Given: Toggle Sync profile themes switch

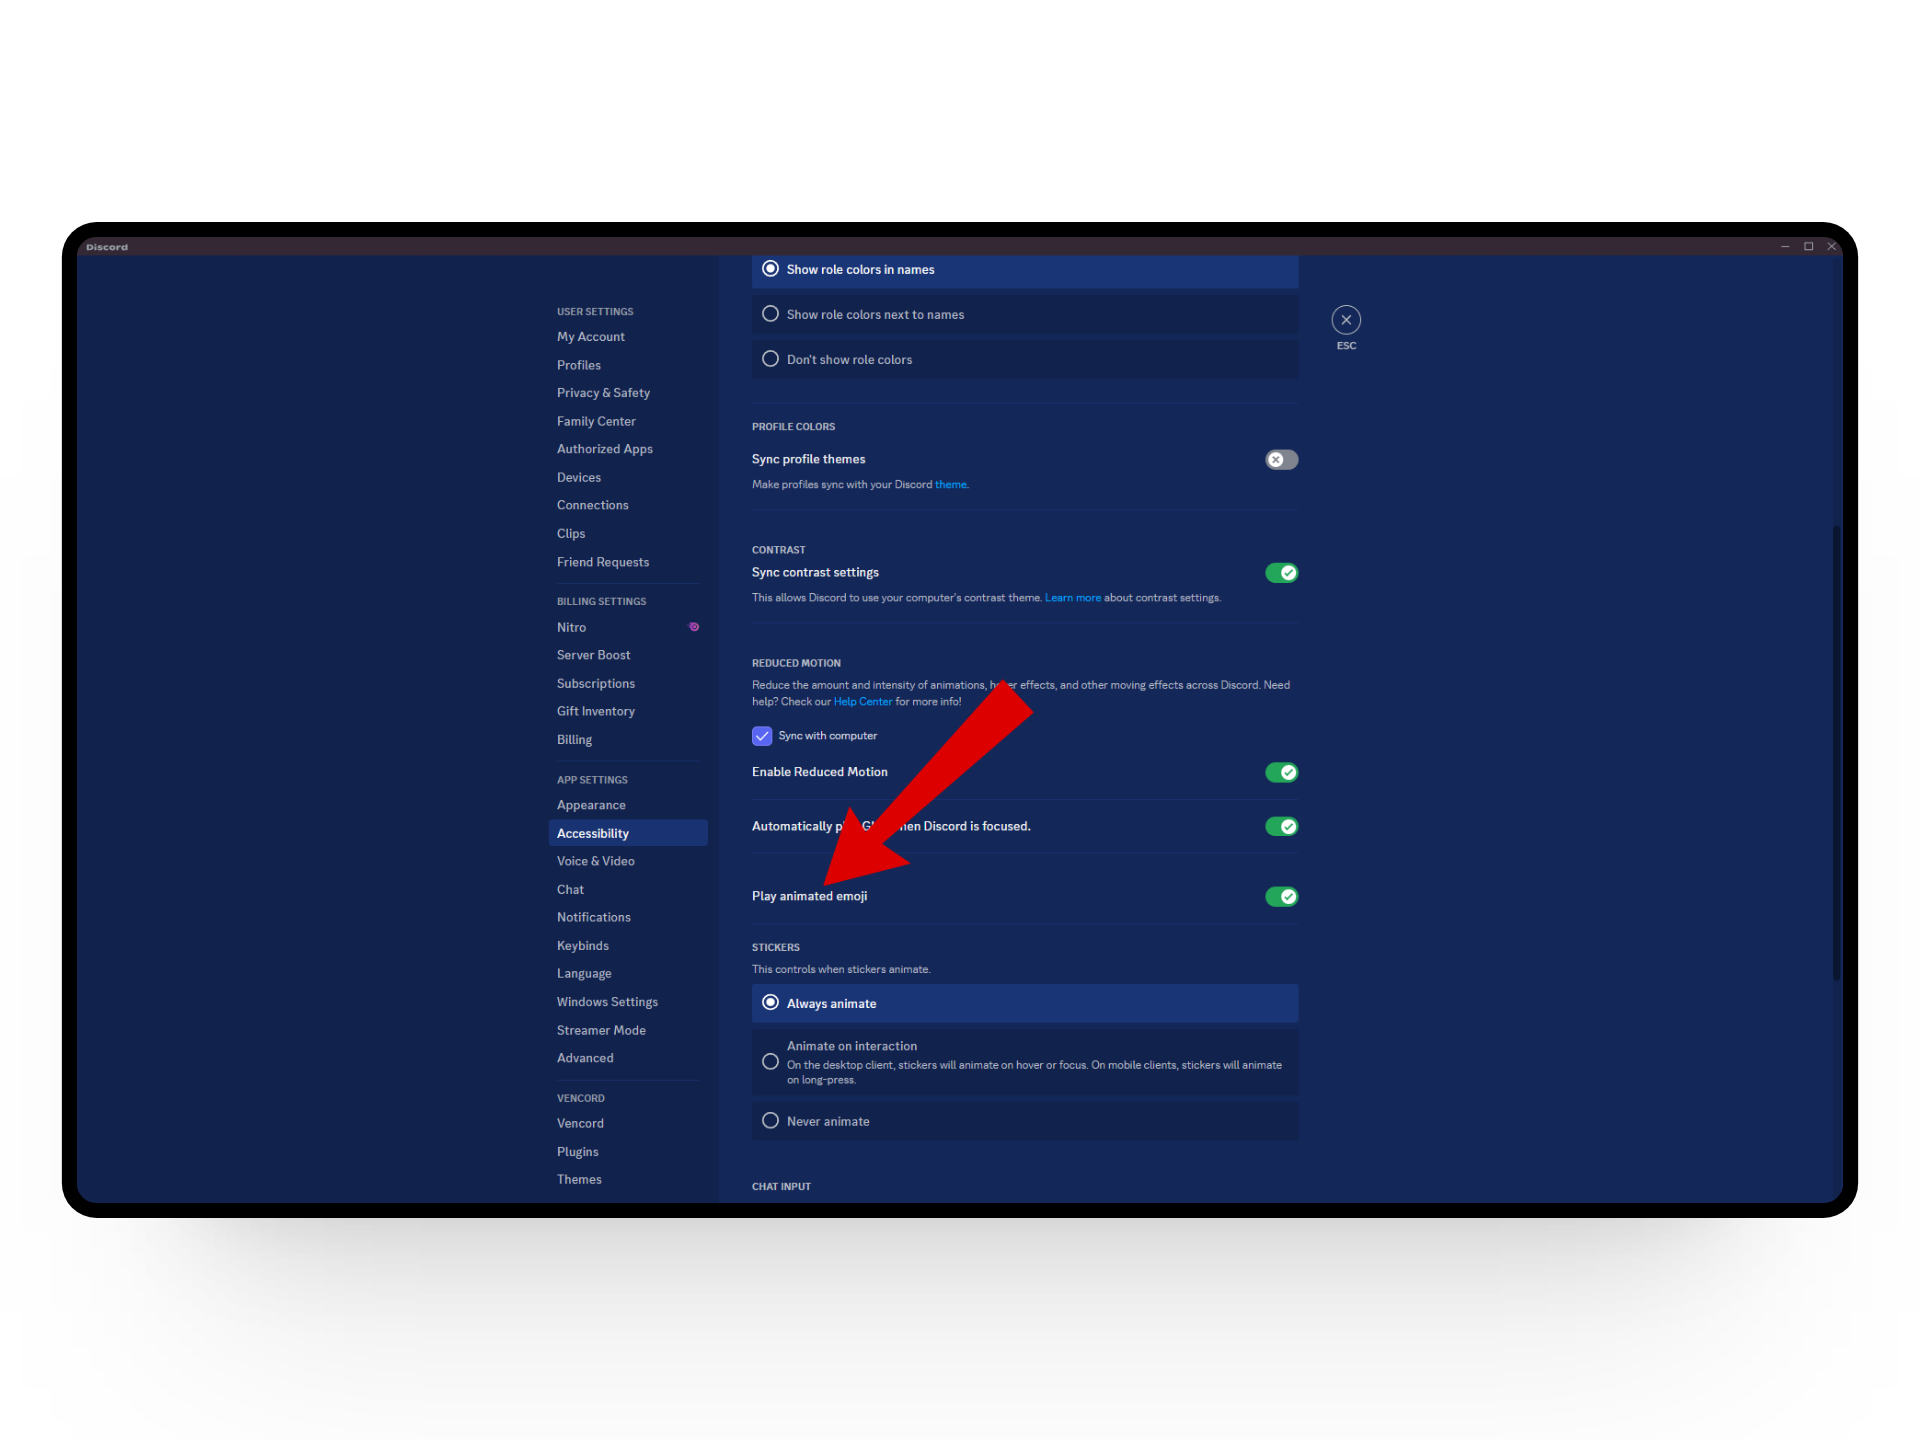Looking at the screenshot, I should pos(1281,460).
